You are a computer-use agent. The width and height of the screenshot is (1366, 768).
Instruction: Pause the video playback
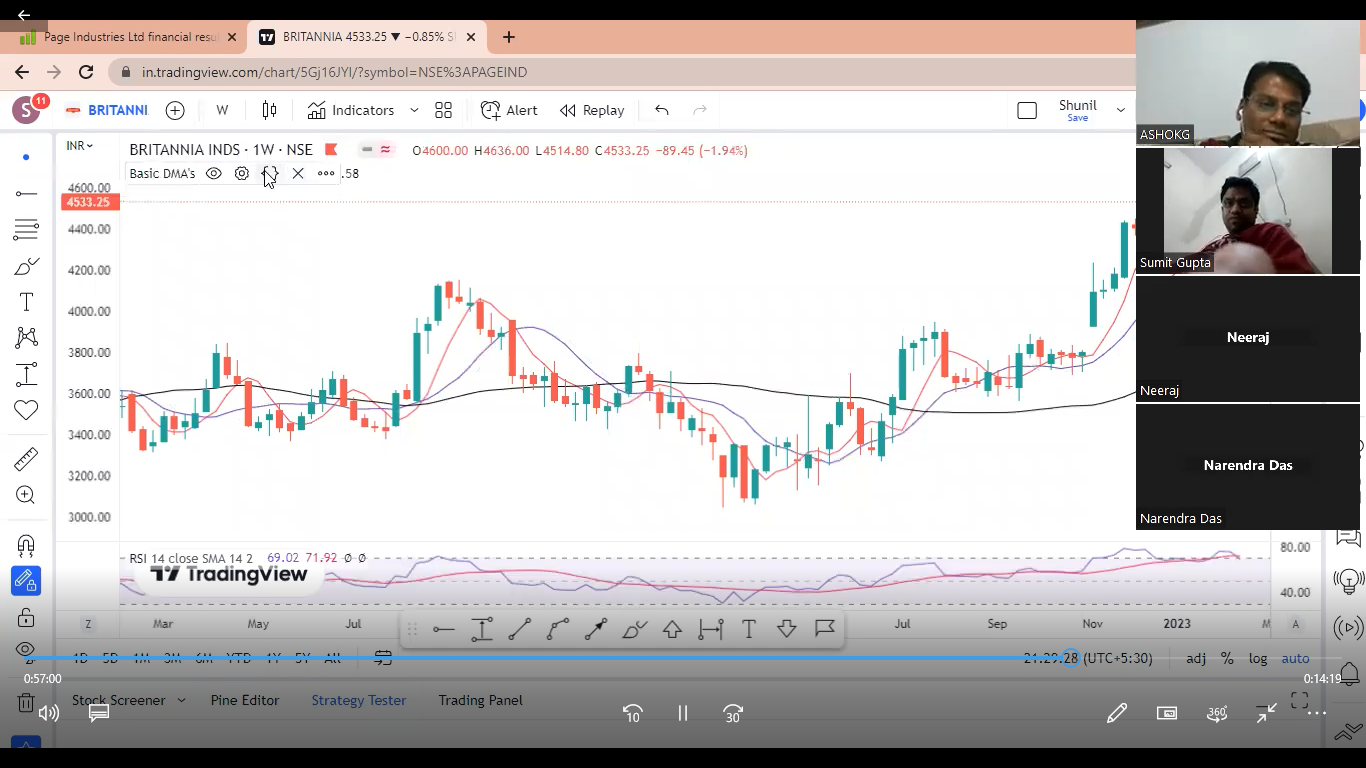coord(683,713)
